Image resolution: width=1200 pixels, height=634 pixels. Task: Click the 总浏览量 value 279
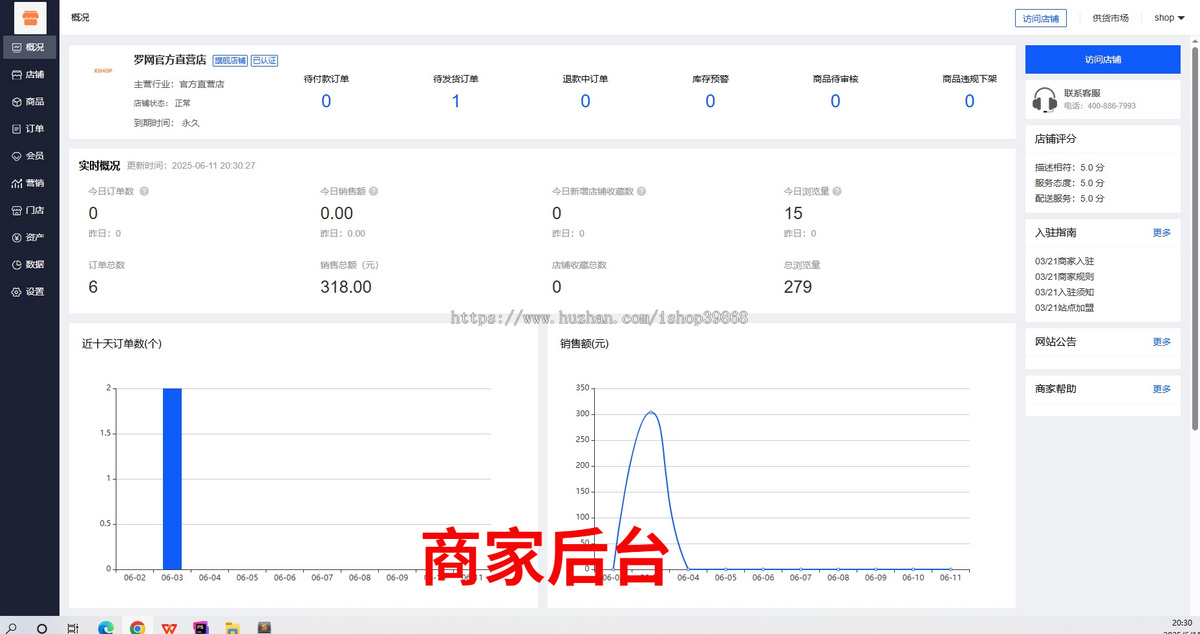point(798,287)
